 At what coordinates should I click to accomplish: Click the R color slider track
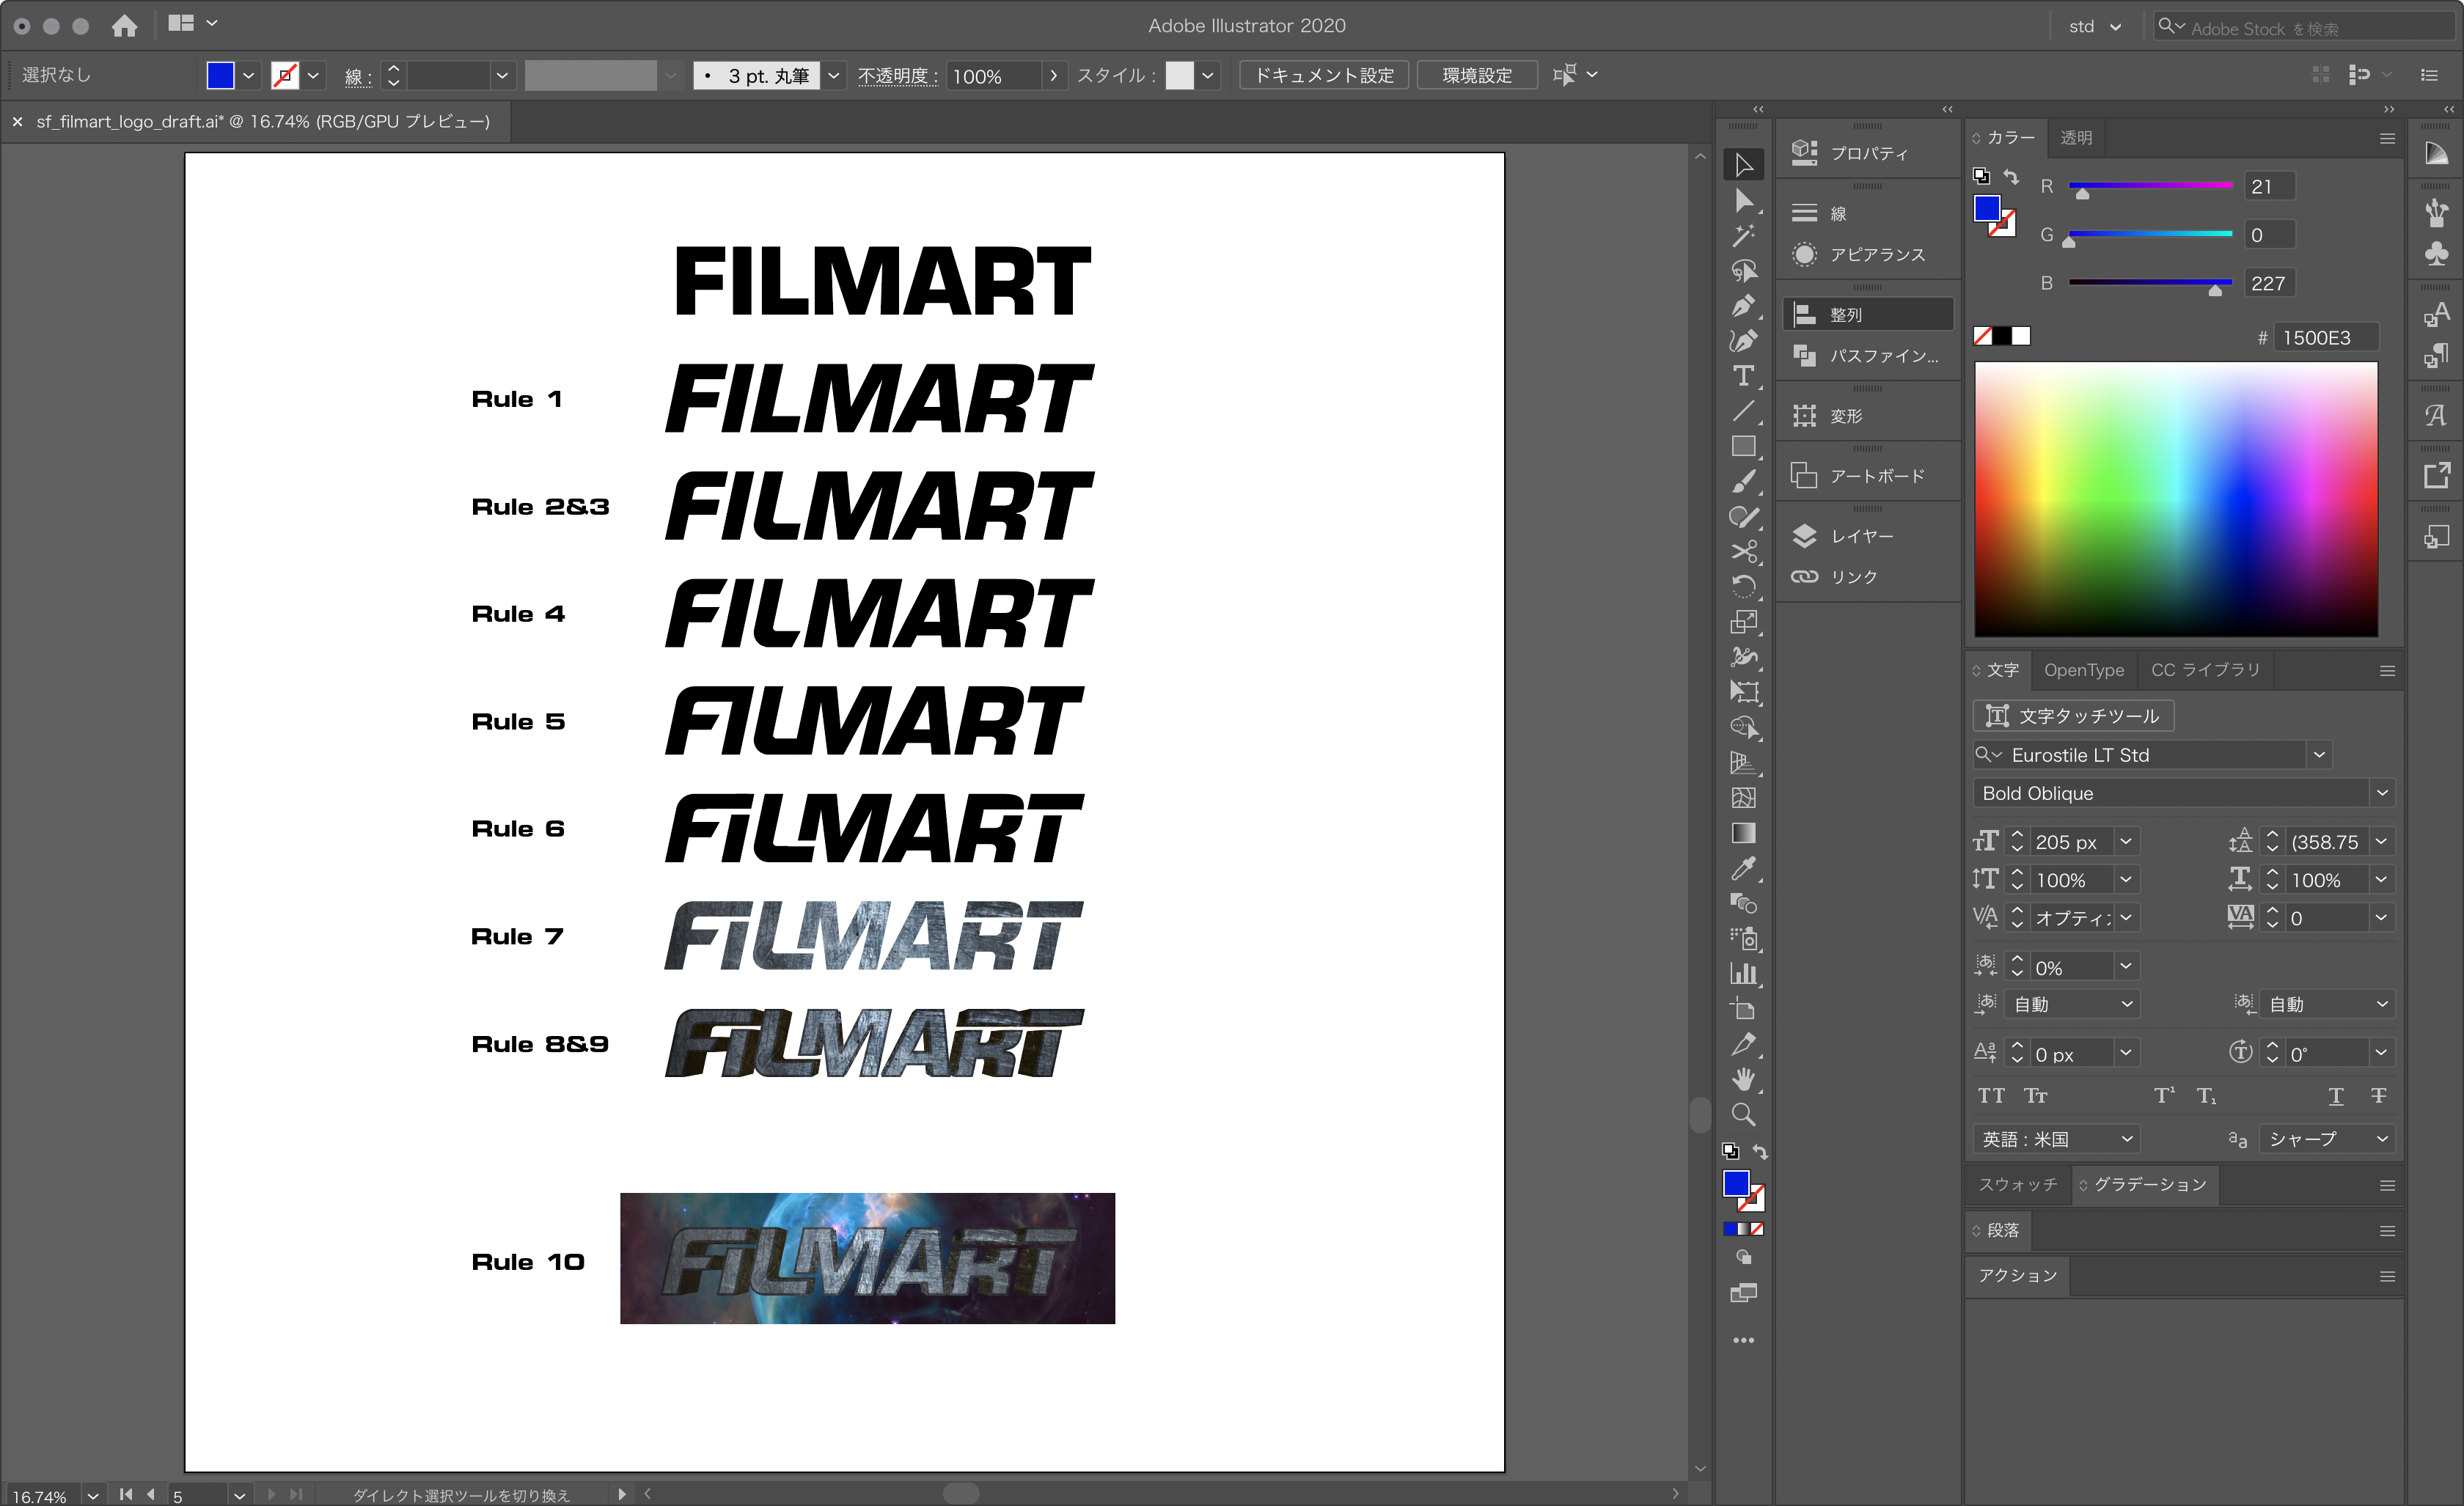2150,185
